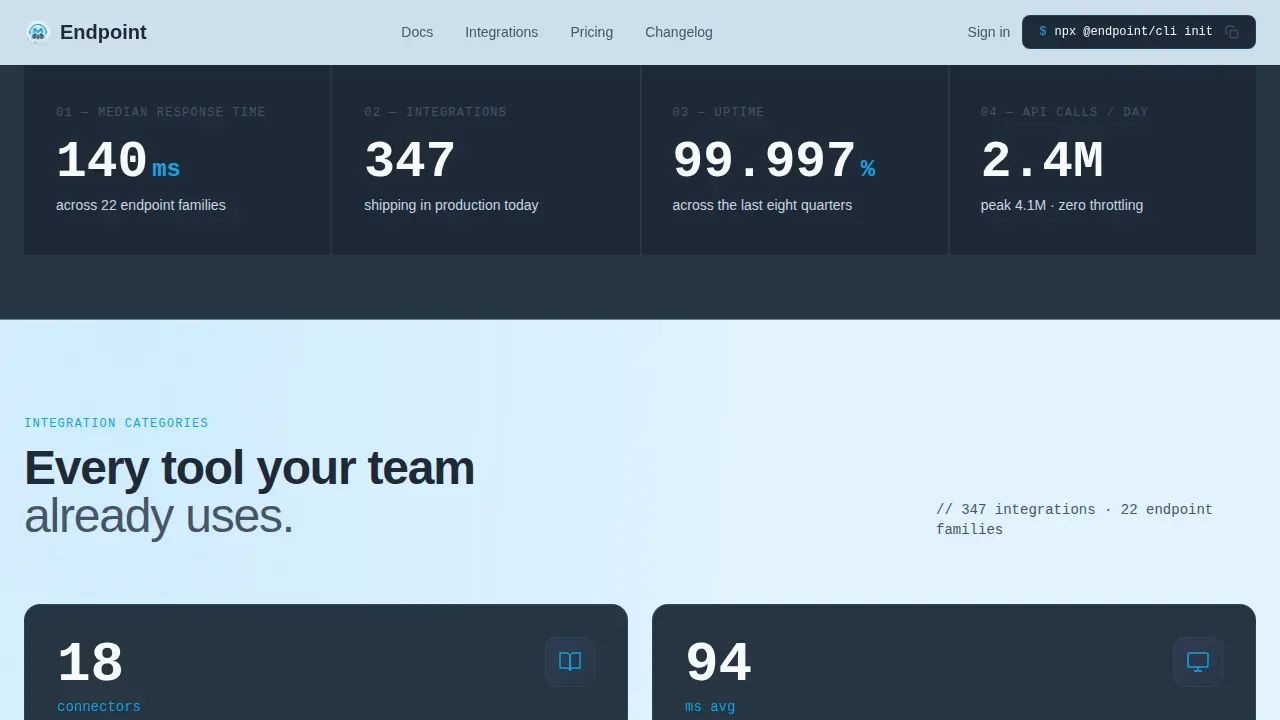Click the book icon on the 18 connectors card
Image resolution: width=1280 pixels, height=720 pixels.
570,662
